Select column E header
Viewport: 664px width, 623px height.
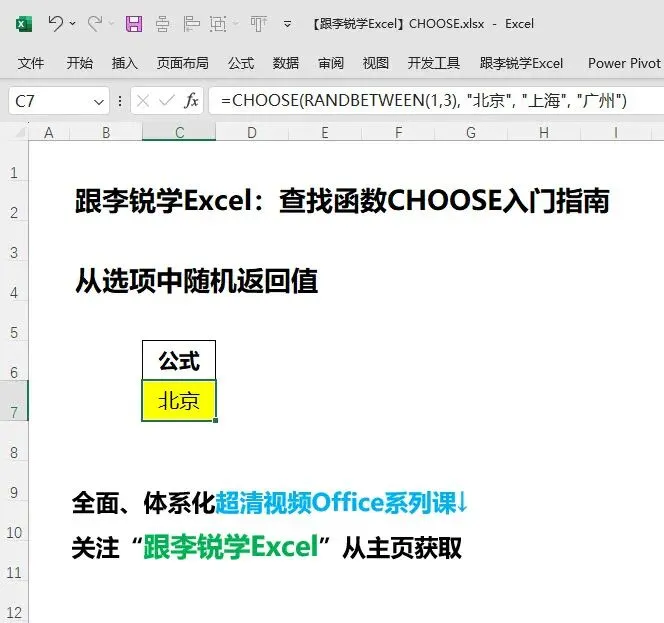[x=325, y=133]
